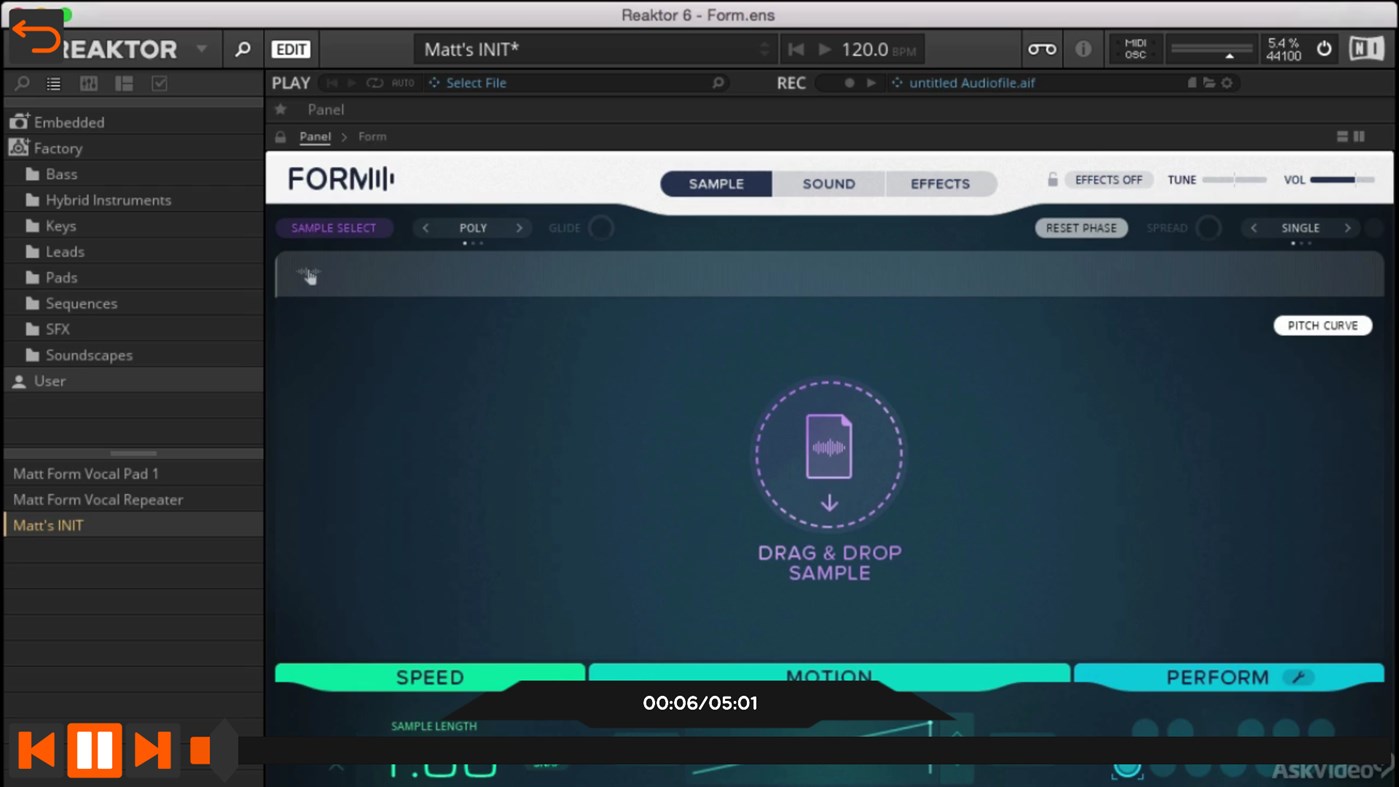Image resolution: width=1399 pixels, height=787 pixels.
Task: Toggle the EFFECTS OFF button
Action: tap(1108, 180)
